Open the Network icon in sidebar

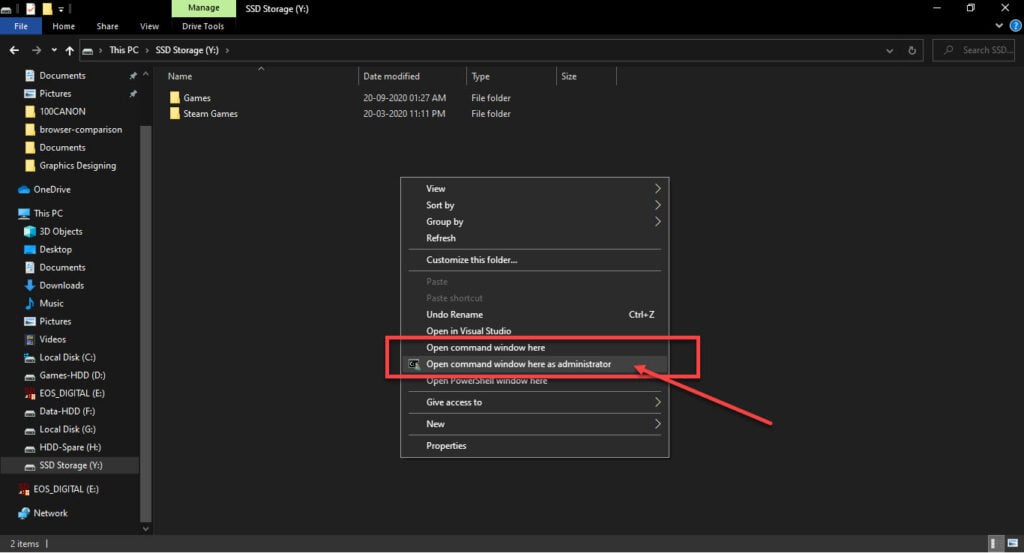coord(24,513)
